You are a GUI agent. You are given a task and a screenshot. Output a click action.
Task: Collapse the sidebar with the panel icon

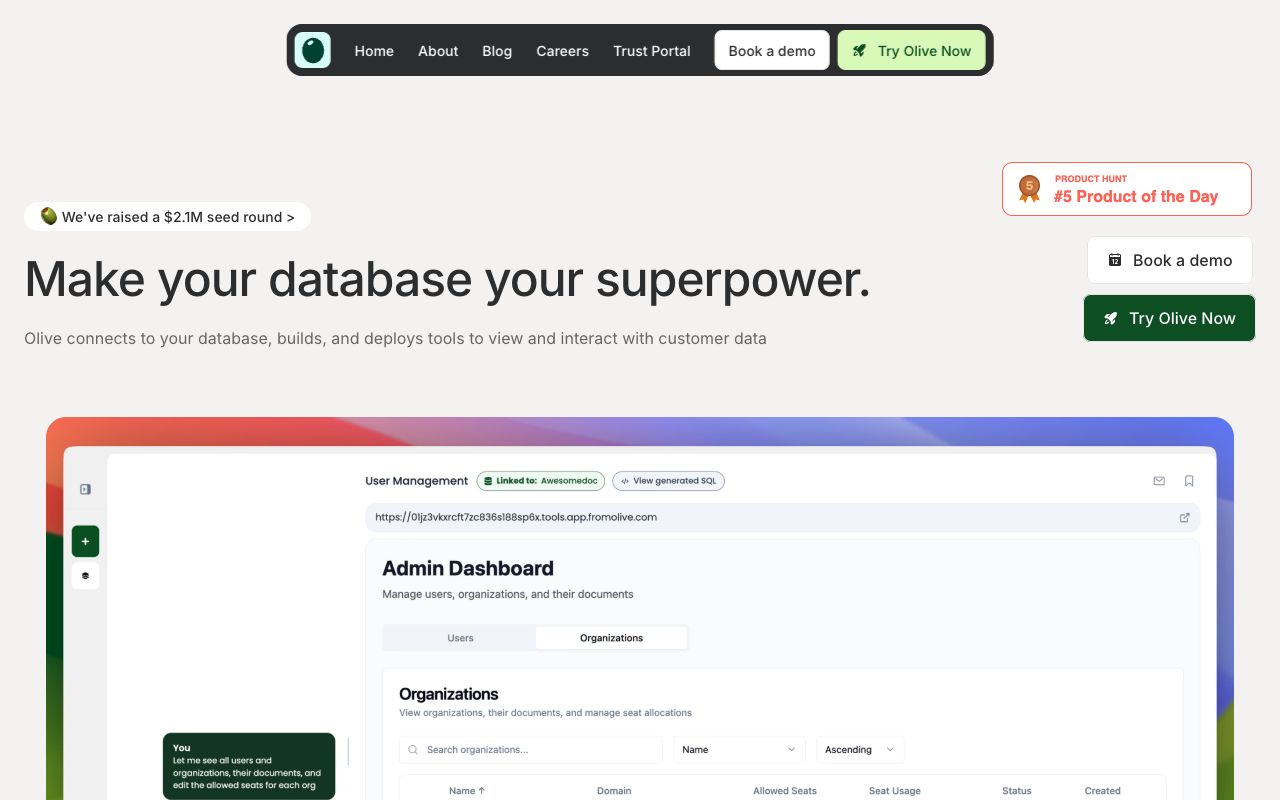[86, 488]
